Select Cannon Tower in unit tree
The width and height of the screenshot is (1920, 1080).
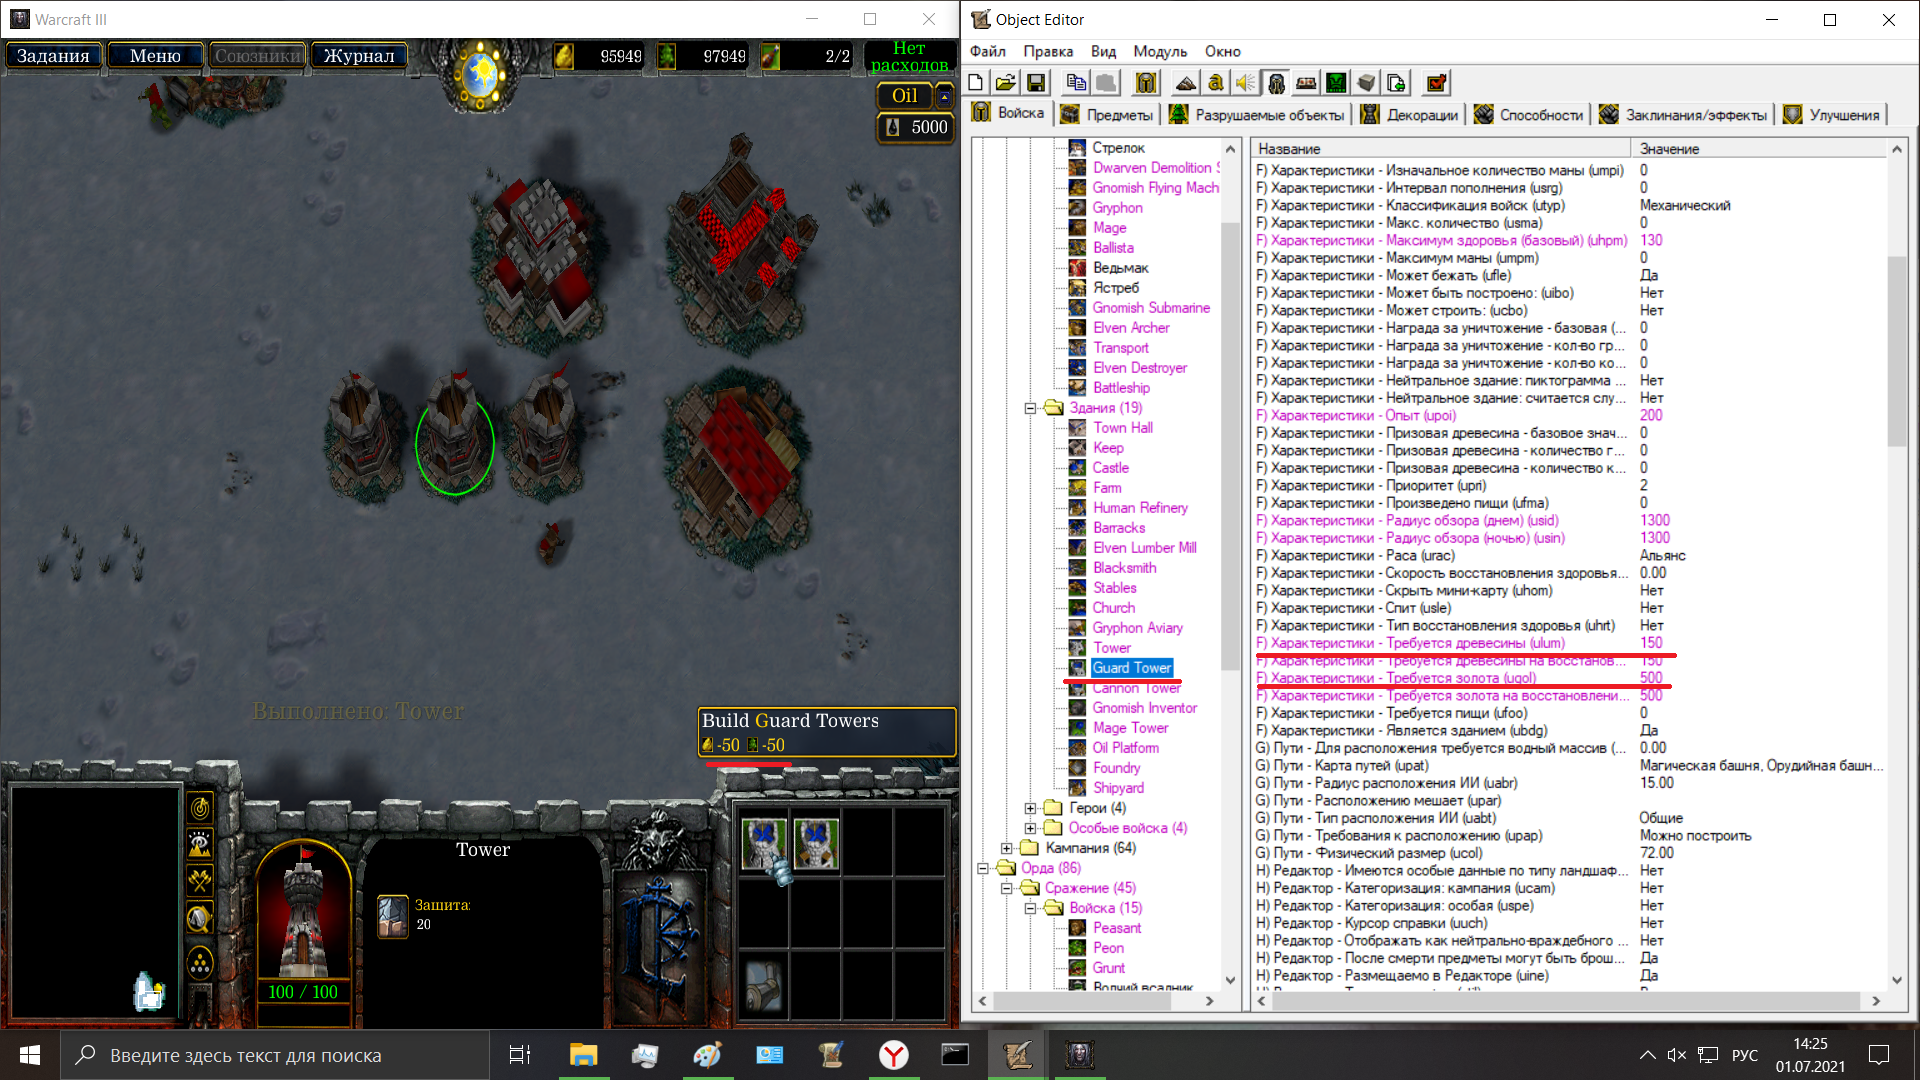[1136, 688]
